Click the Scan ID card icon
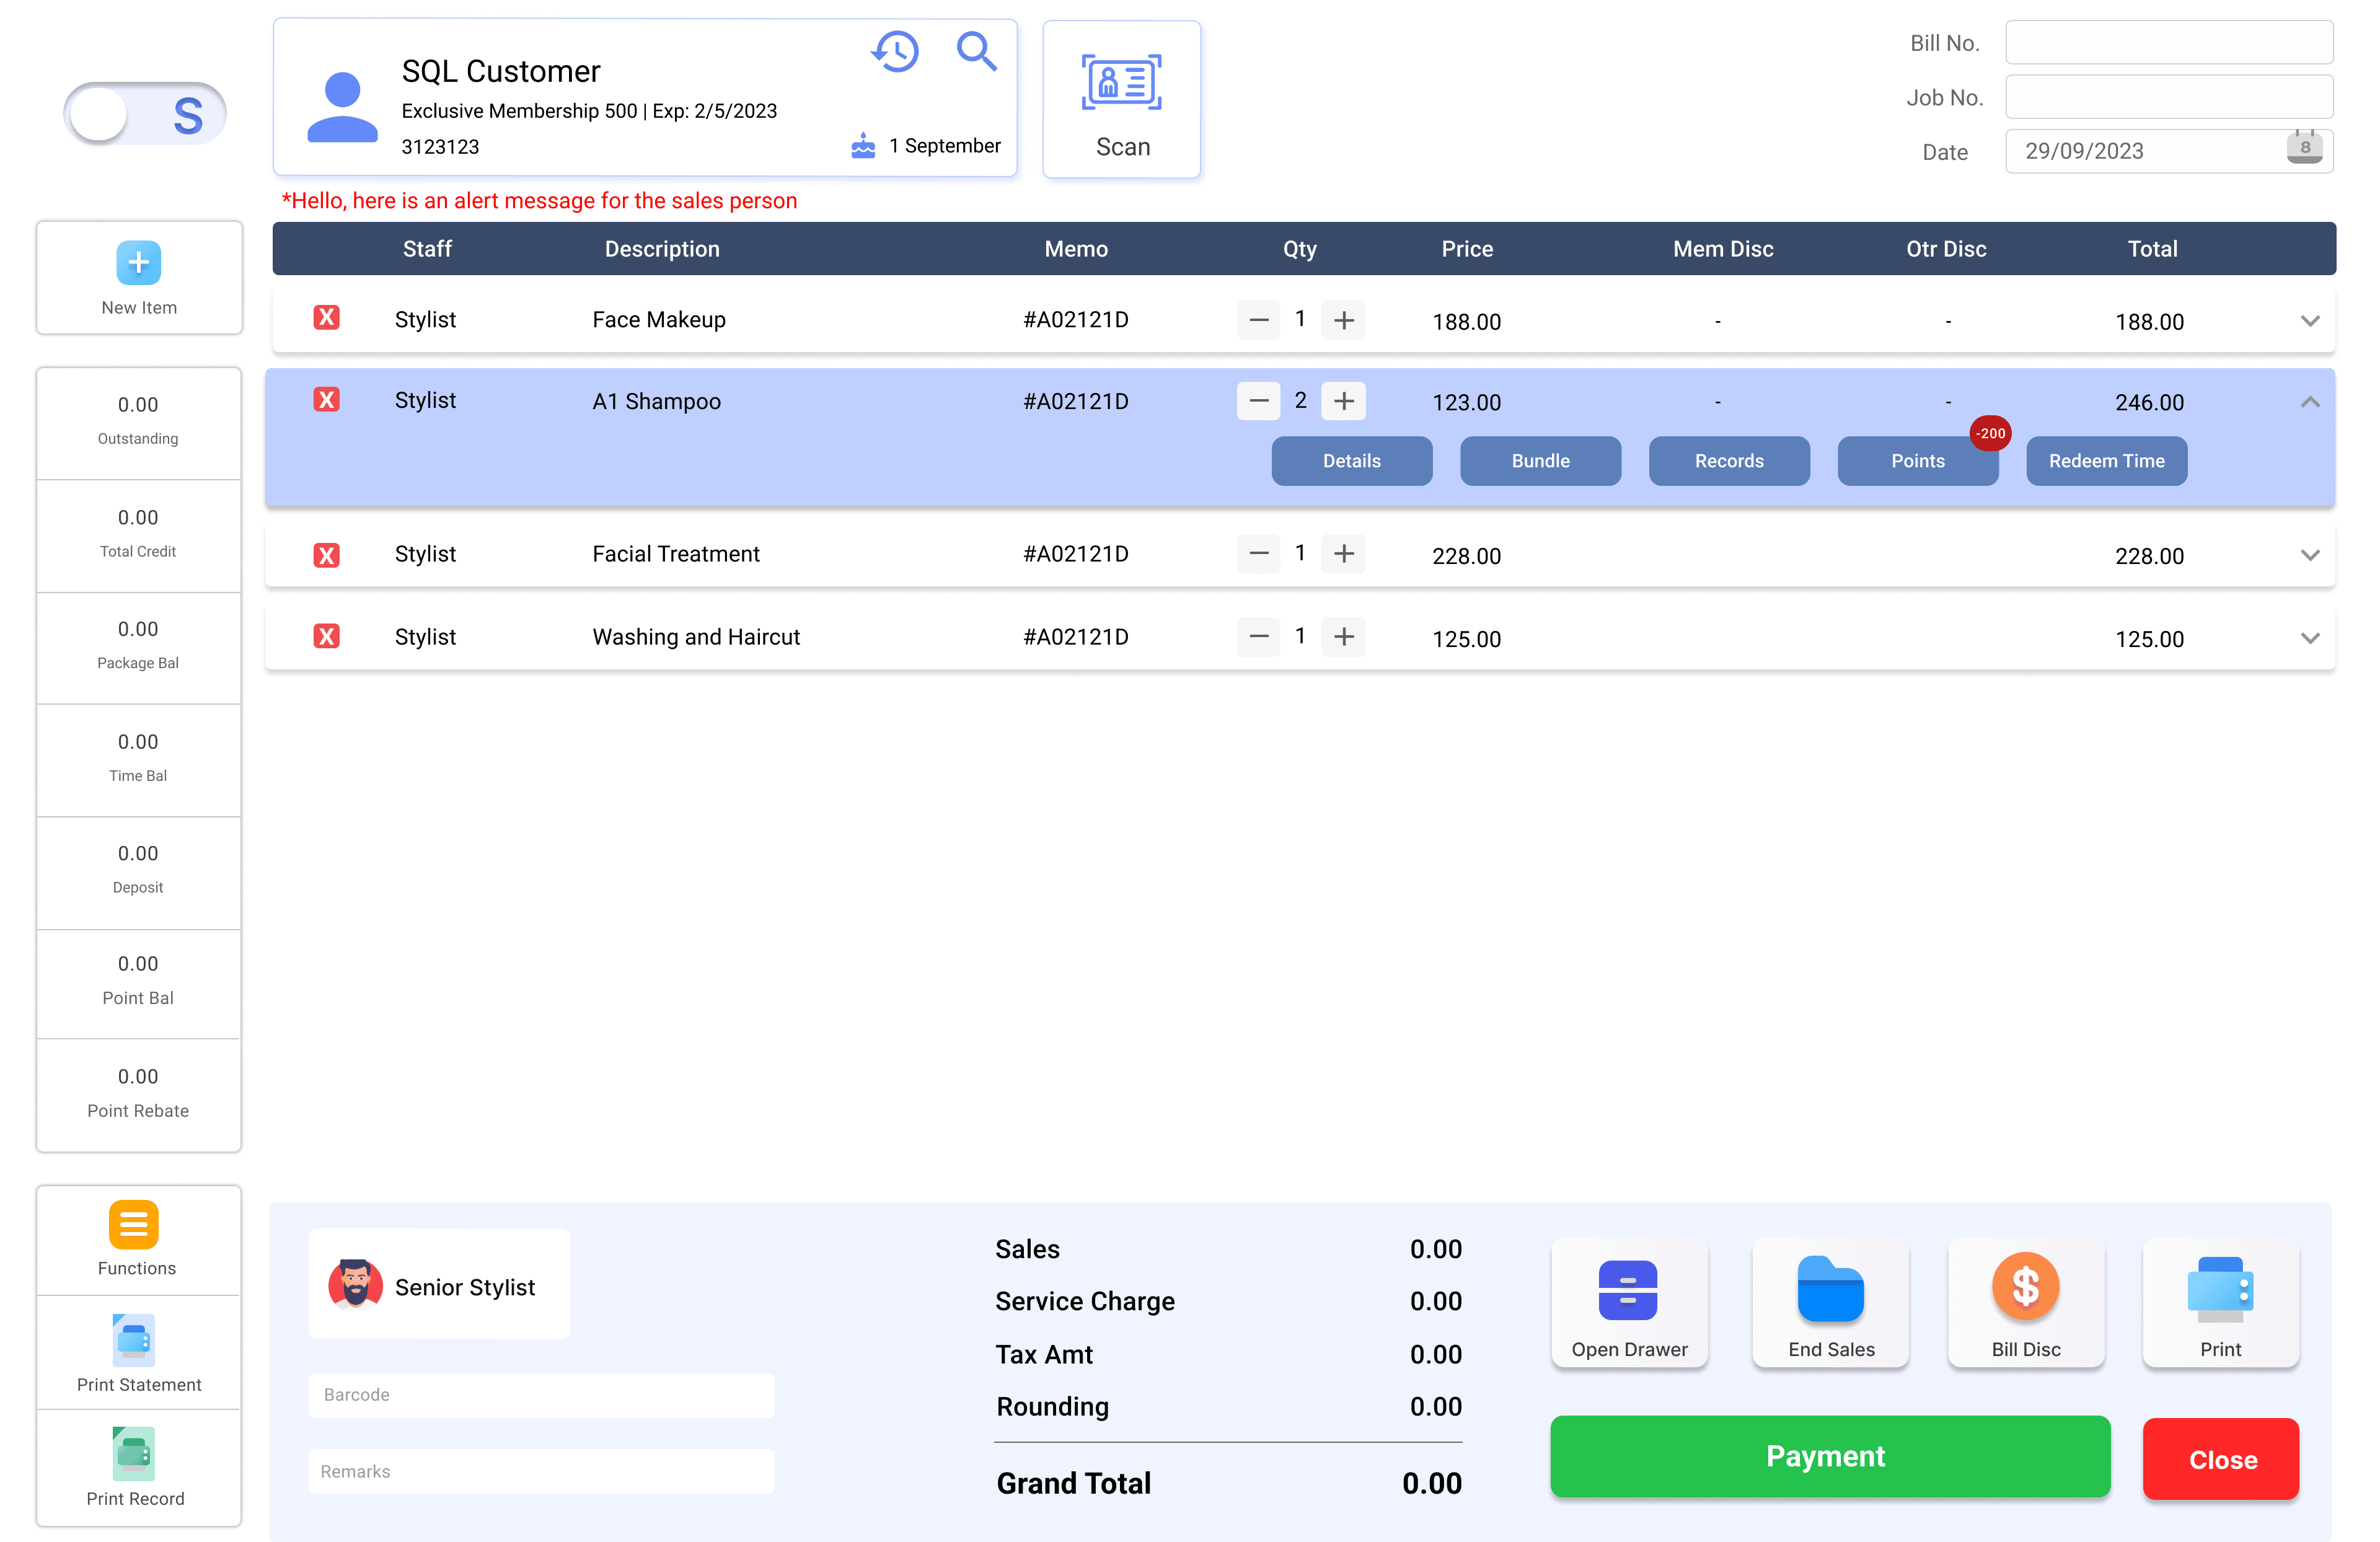2380x1542 pixels. click(x=1121, y=83)
